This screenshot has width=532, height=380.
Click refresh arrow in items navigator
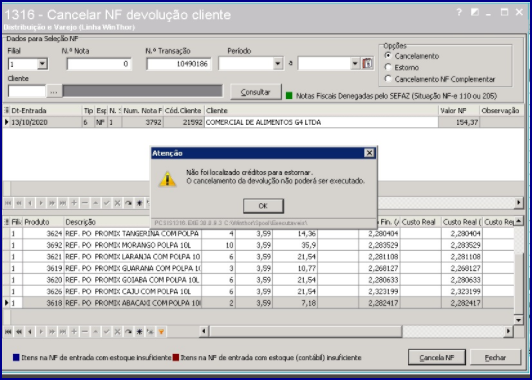point(128,332)
